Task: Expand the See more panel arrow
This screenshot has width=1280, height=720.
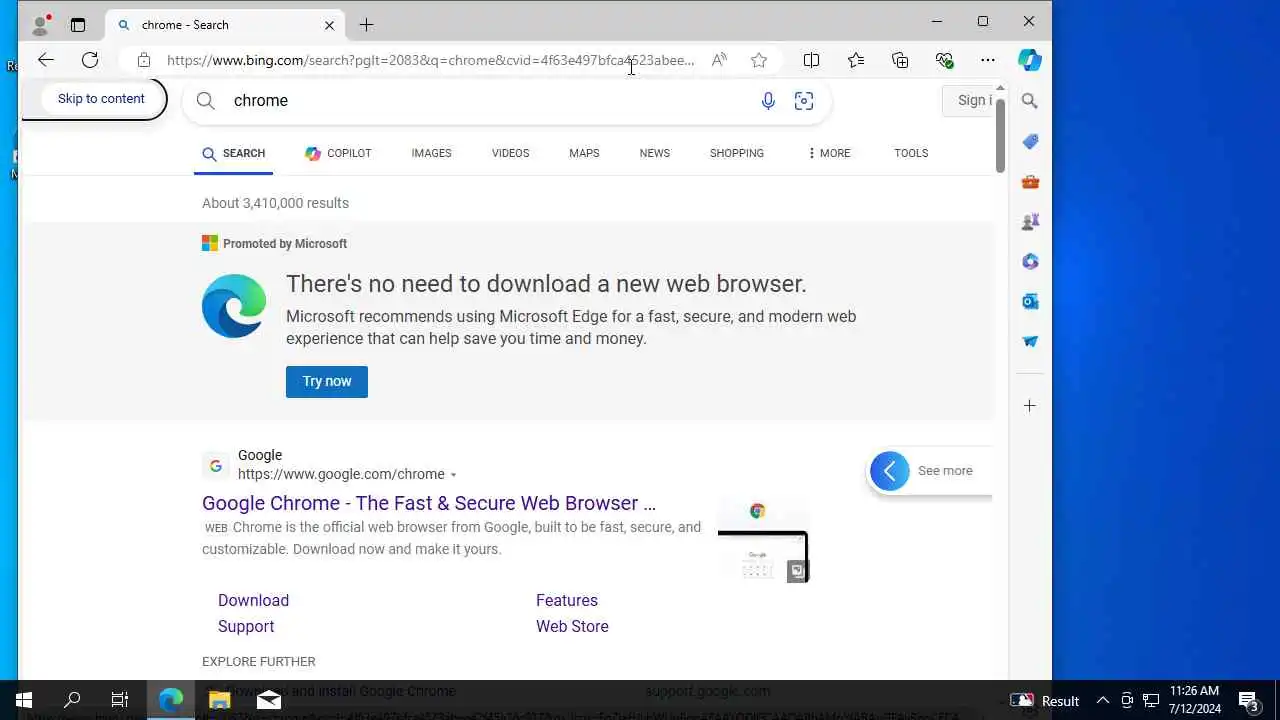Action: tap(890, 471)
